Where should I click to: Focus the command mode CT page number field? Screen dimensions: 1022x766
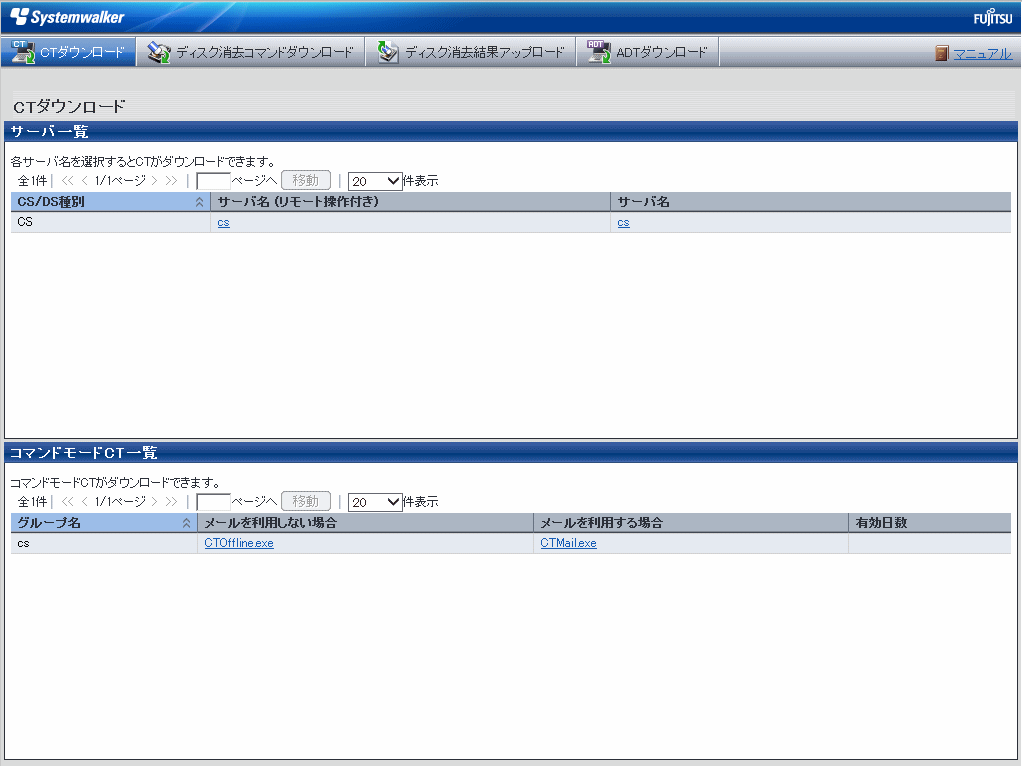click(x=213, y=502)
